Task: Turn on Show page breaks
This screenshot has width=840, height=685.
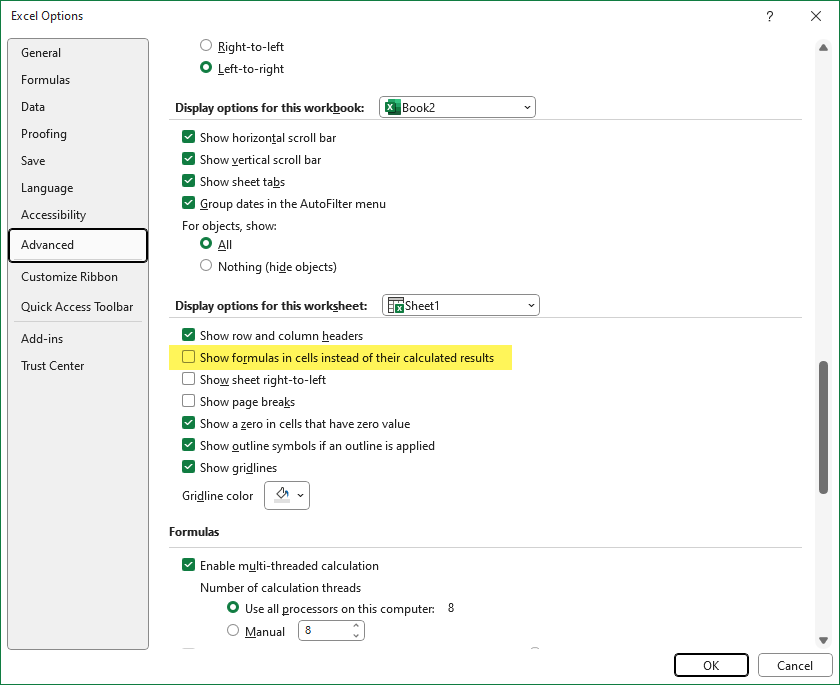Action: tap(188, 402)
